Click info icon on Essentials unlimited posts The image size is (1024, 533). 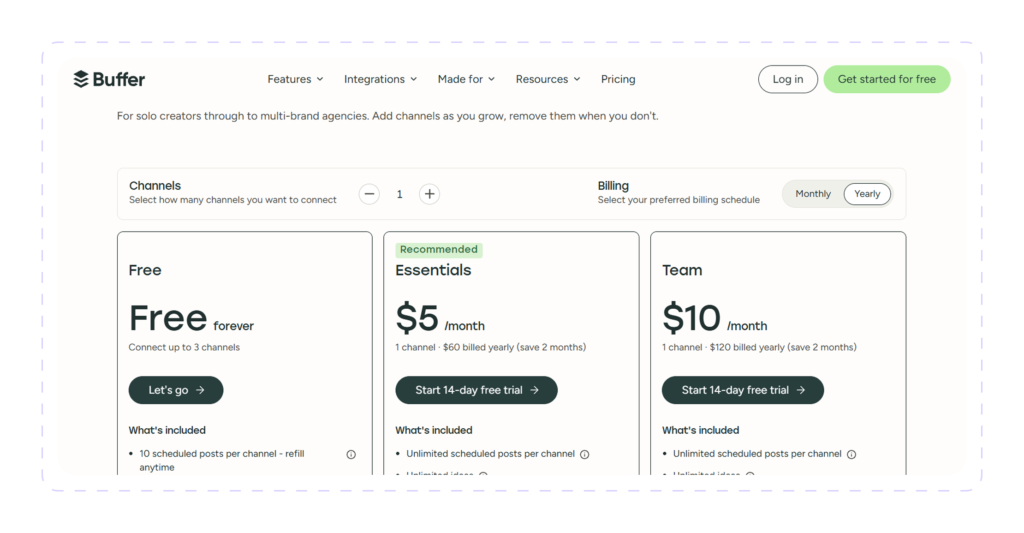(x=584, y=455)
